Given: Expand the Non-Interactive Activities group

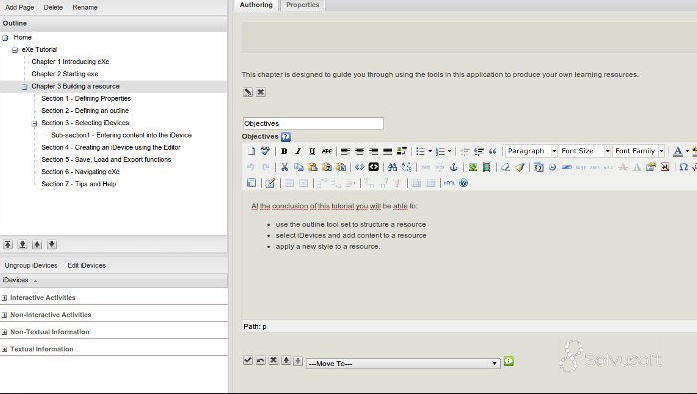Looking at the screenshot, I should 4,315.
